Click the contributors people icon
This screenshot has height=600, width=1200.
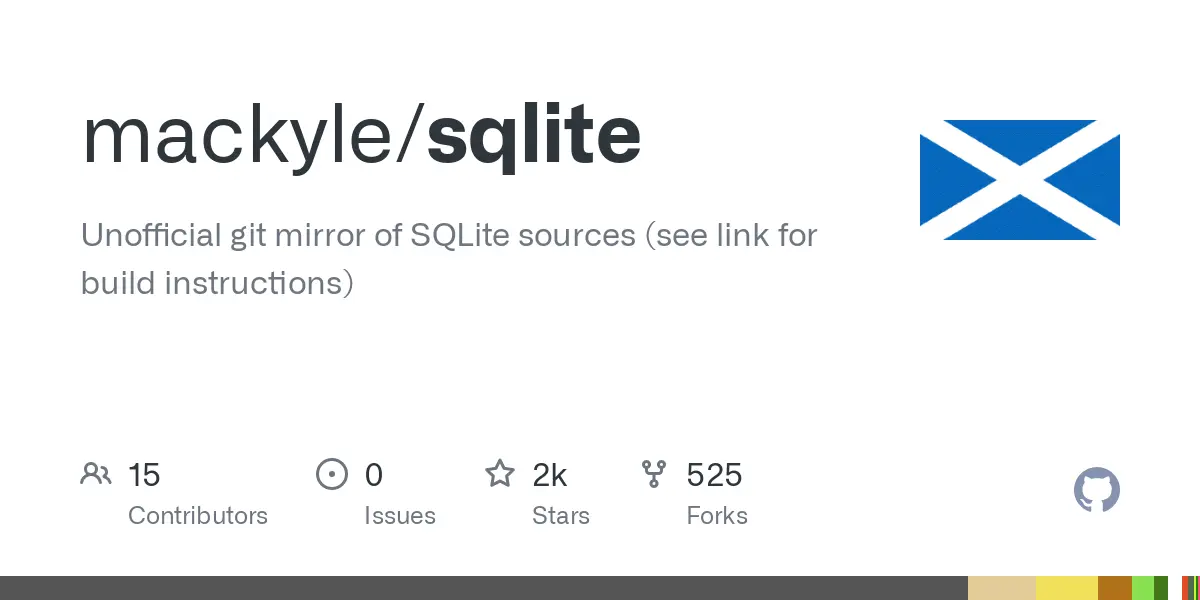[x=96, y=474]
